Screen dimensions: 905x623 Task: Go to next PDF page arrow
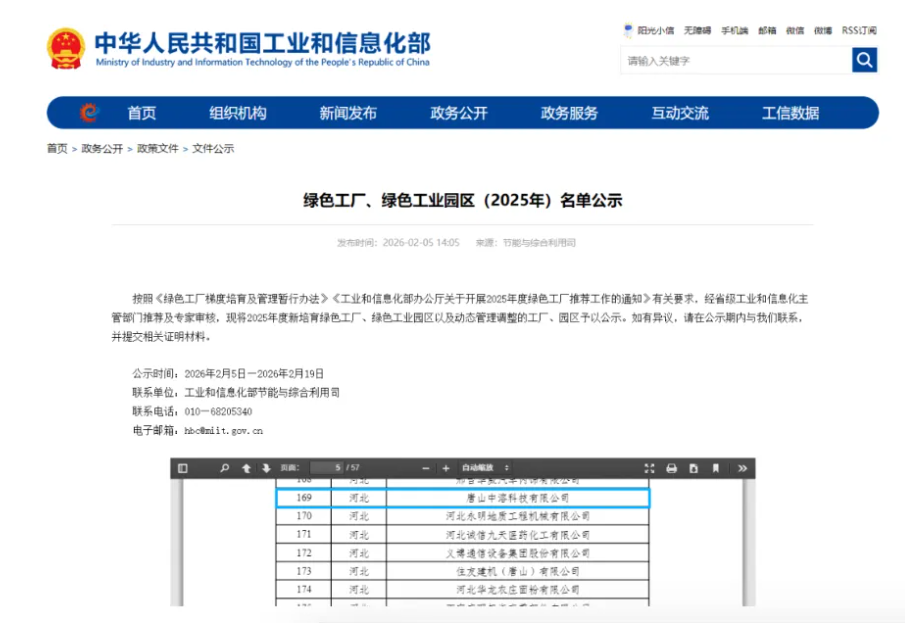(267, 468)
